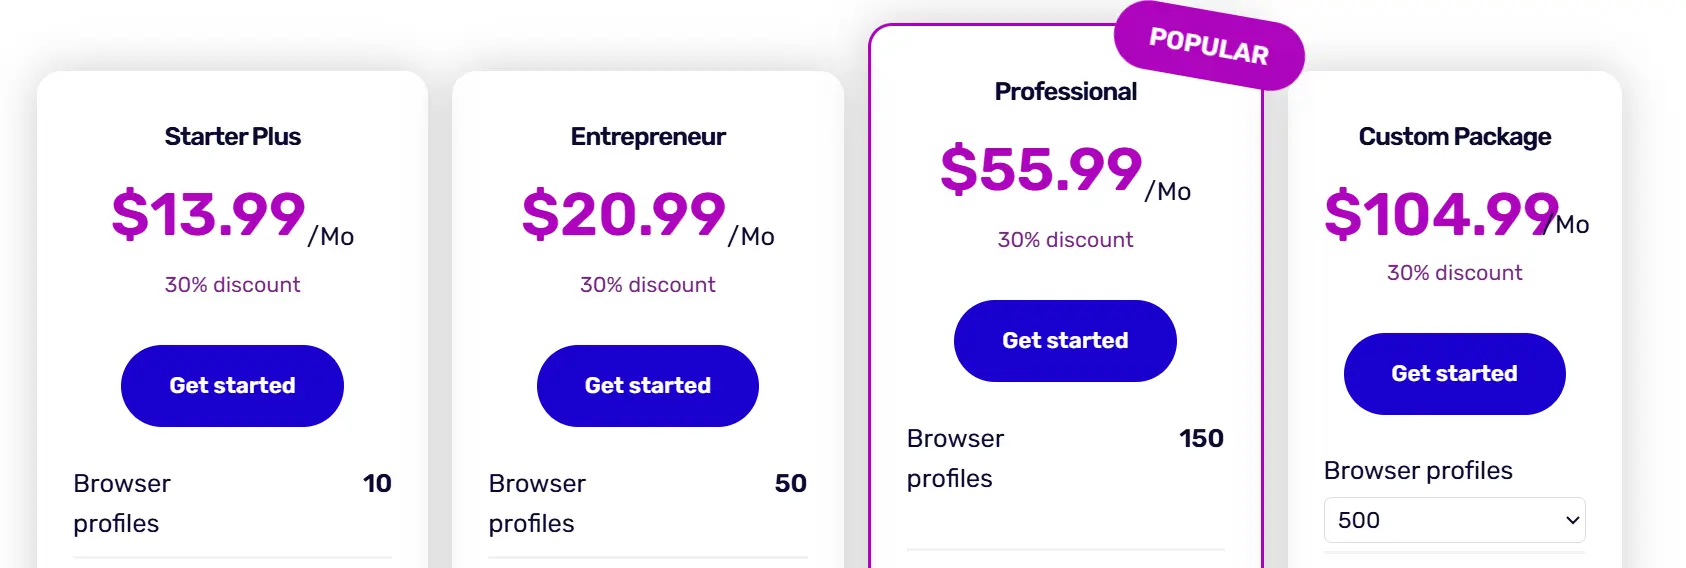Select the Custom Package heading
Screen dimensions: 1686x568
[1454, 136]
